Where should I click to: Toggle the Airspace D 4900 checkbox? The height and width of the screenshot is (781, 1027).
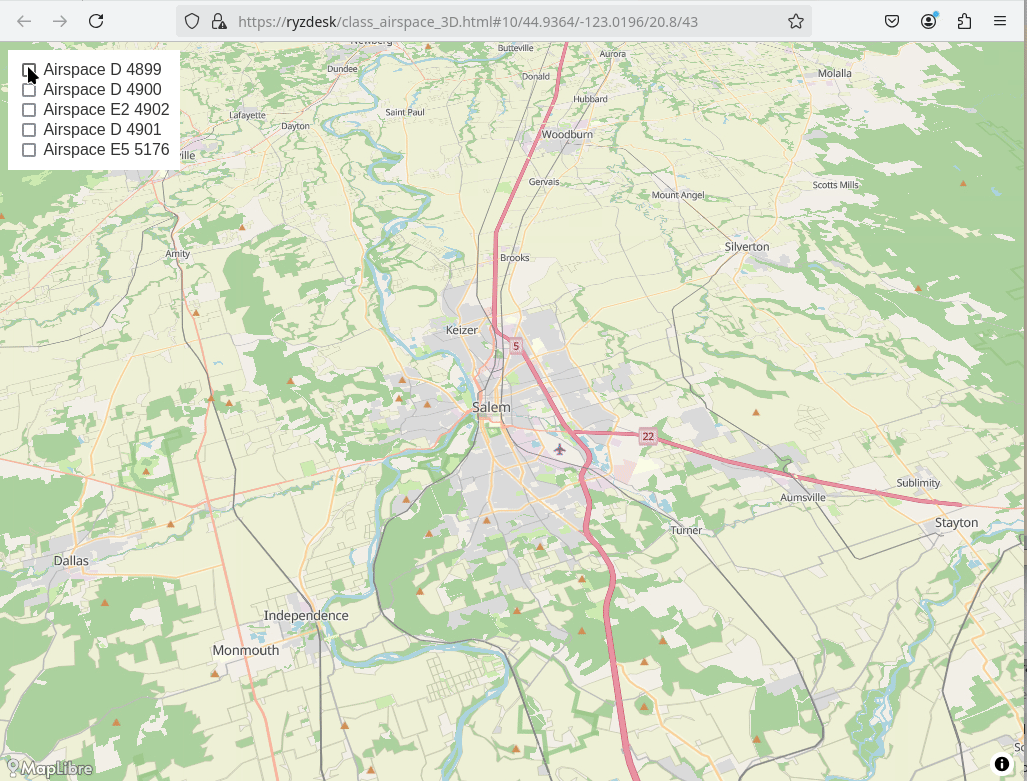point(29,90)
